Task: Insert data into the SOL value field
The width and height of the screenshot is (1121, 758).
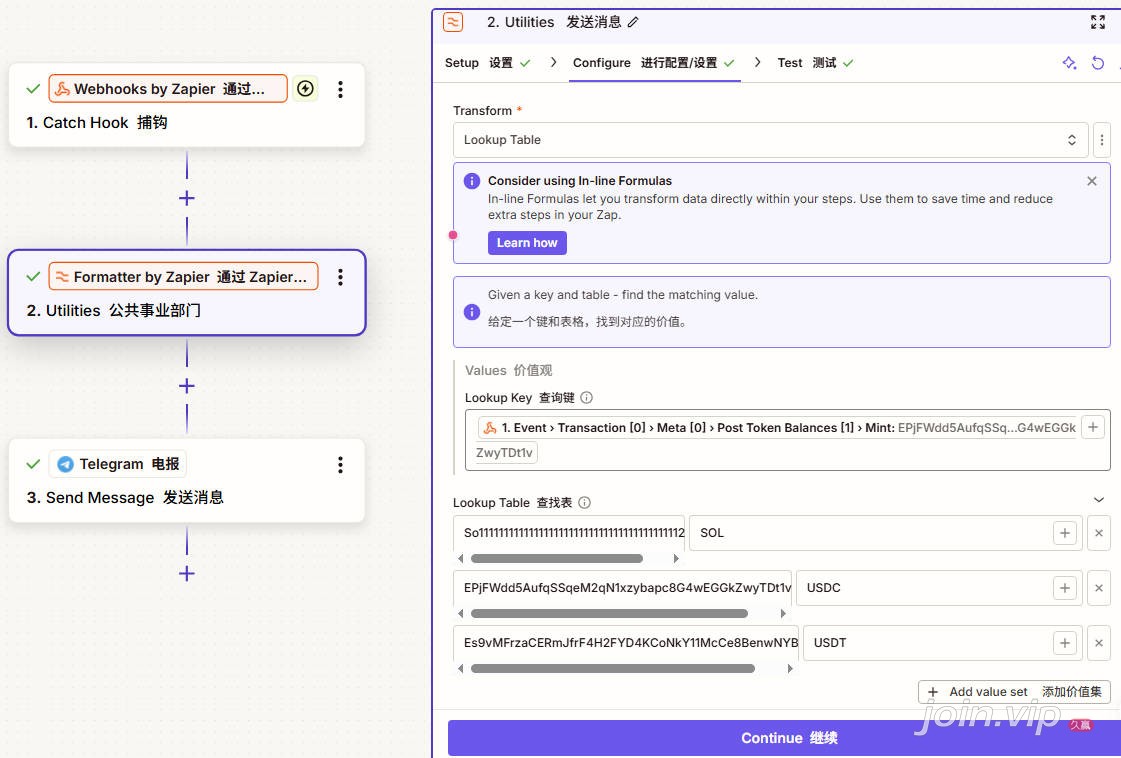Action: pos(1065,533)
